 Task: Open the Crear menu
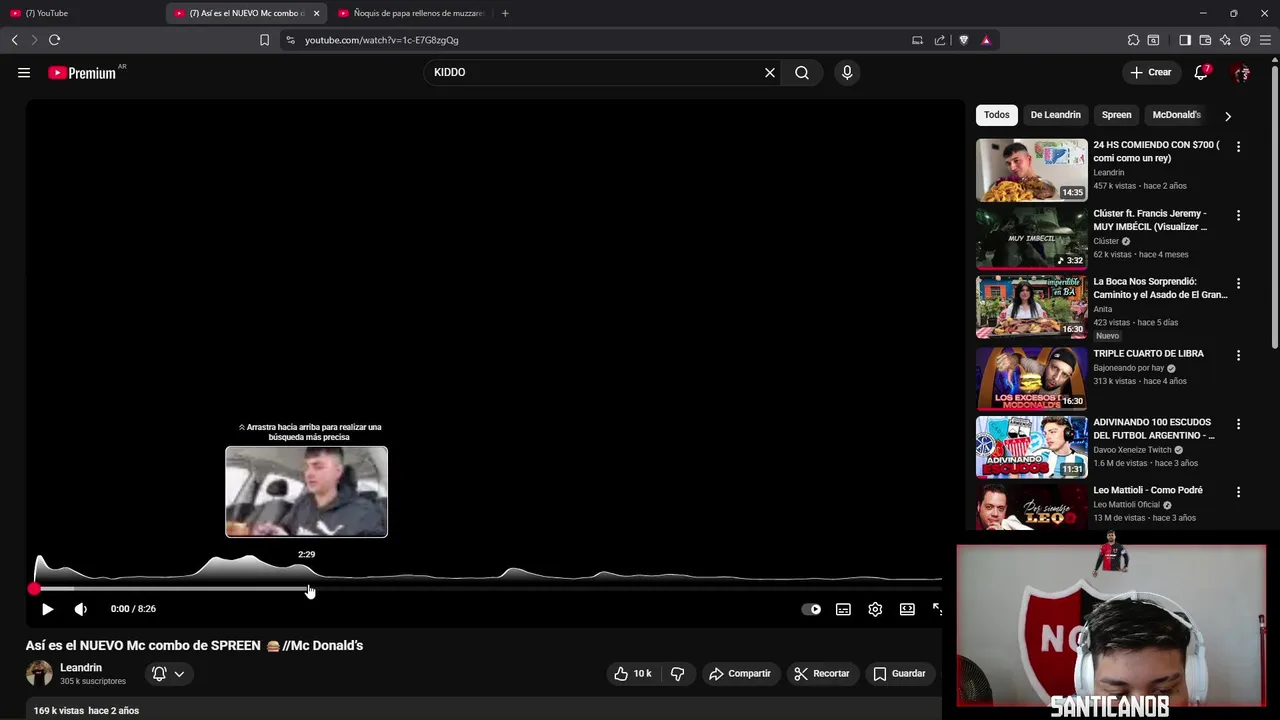(x=1151, y=72)
